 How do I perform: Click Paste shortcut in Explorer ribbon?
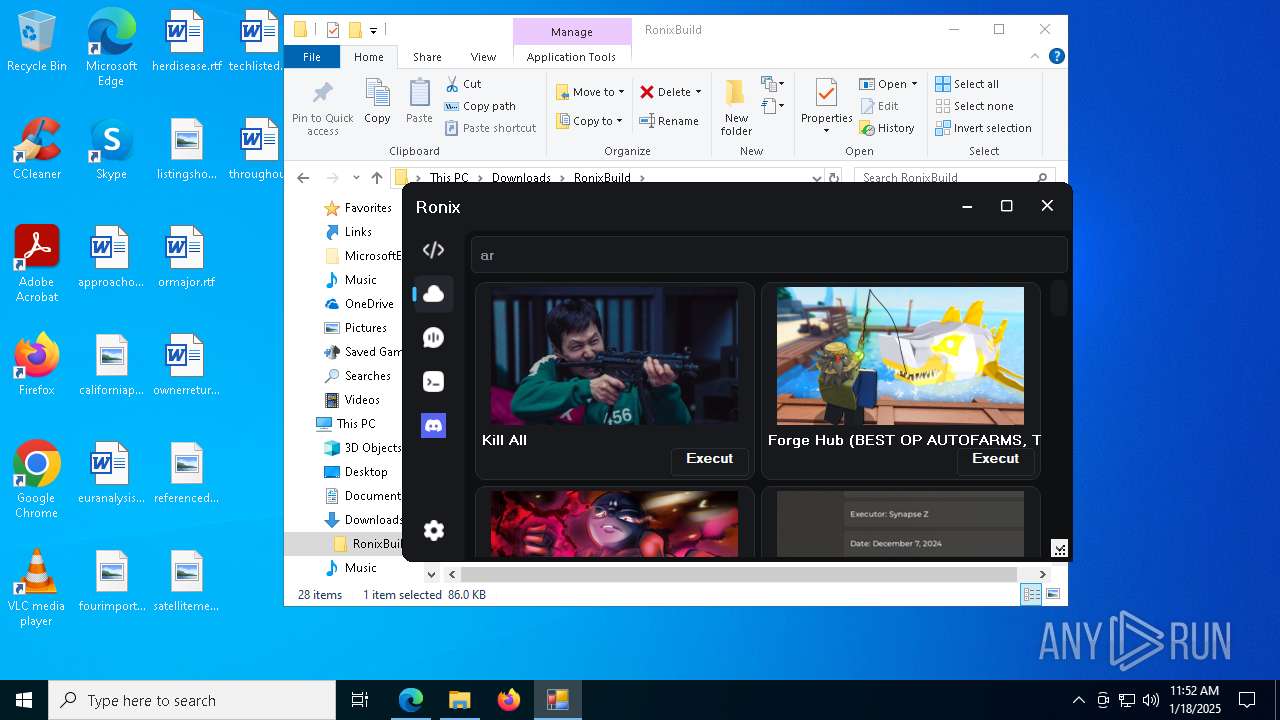491,128
